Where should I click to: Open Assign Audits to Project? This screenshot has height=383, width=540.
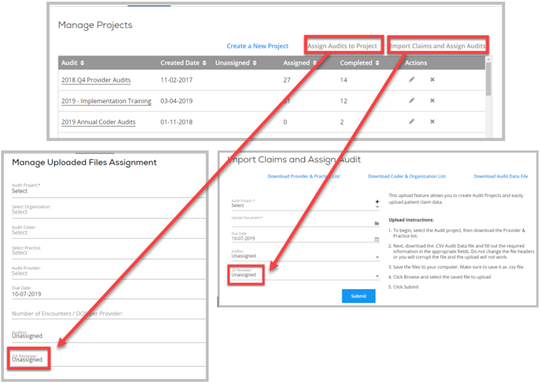[342, 46]
